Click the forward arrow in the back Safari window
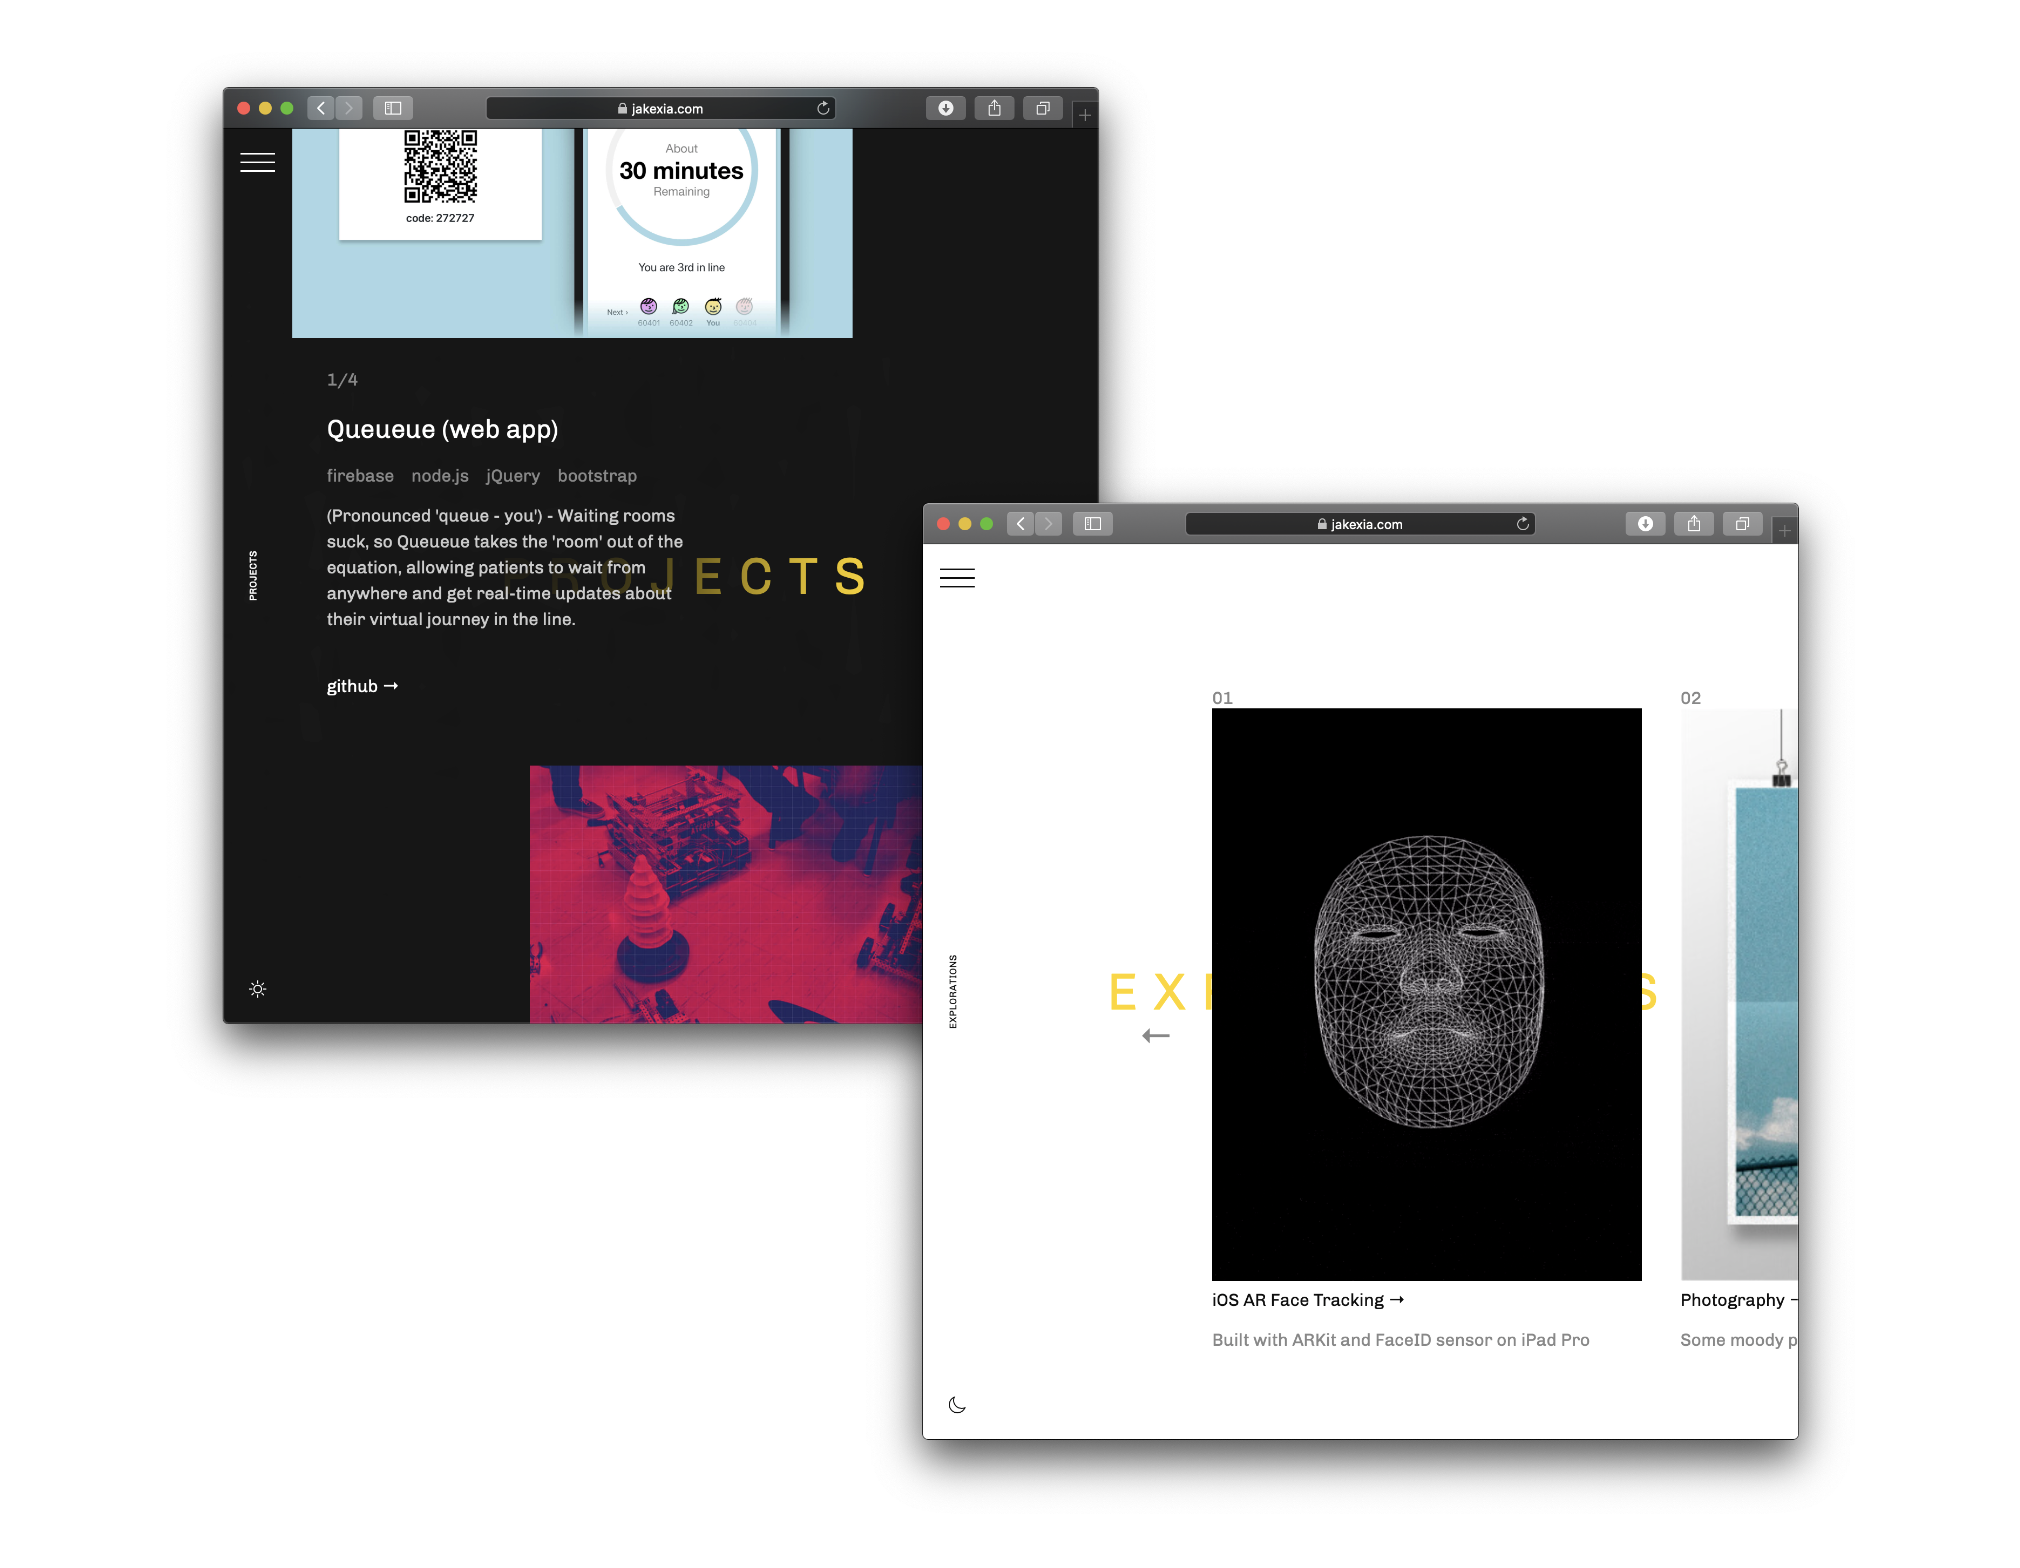Viewport: 2020px width, 1568px height. click(348, 108)
